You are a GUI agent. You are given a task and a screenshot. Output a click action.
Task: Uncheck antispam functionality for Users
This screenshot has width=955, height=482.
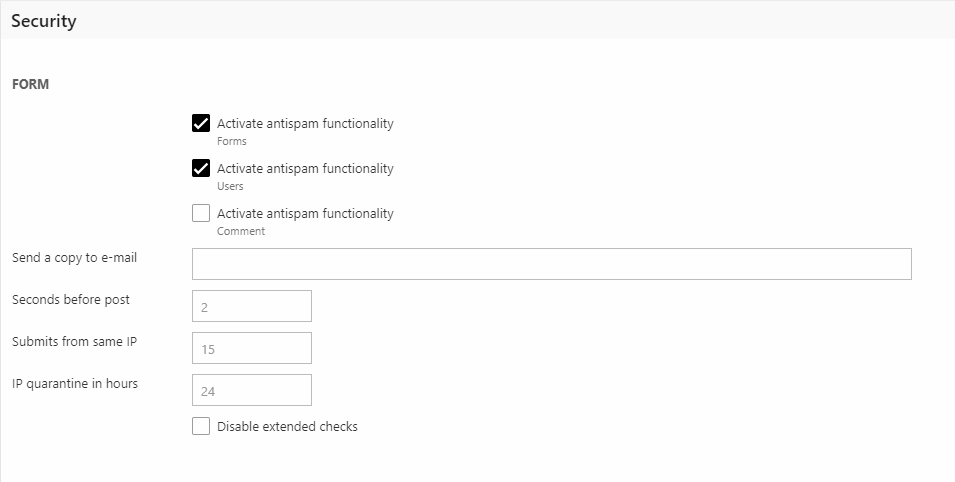click(x=201, y=169)
